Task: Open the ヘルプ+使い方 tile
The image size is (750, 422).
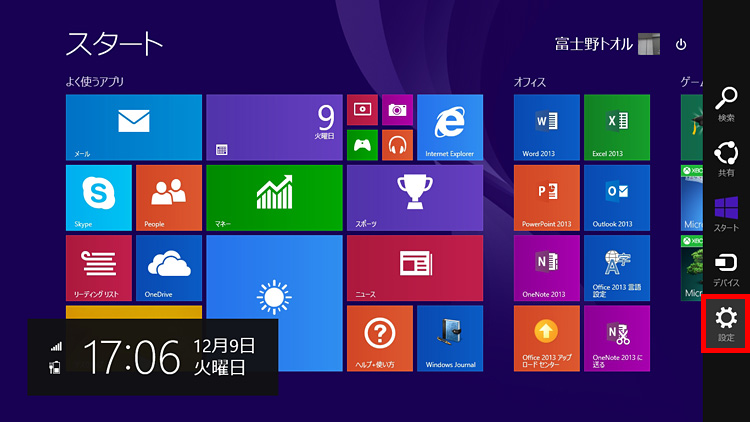Action: [x=380, y=338]
